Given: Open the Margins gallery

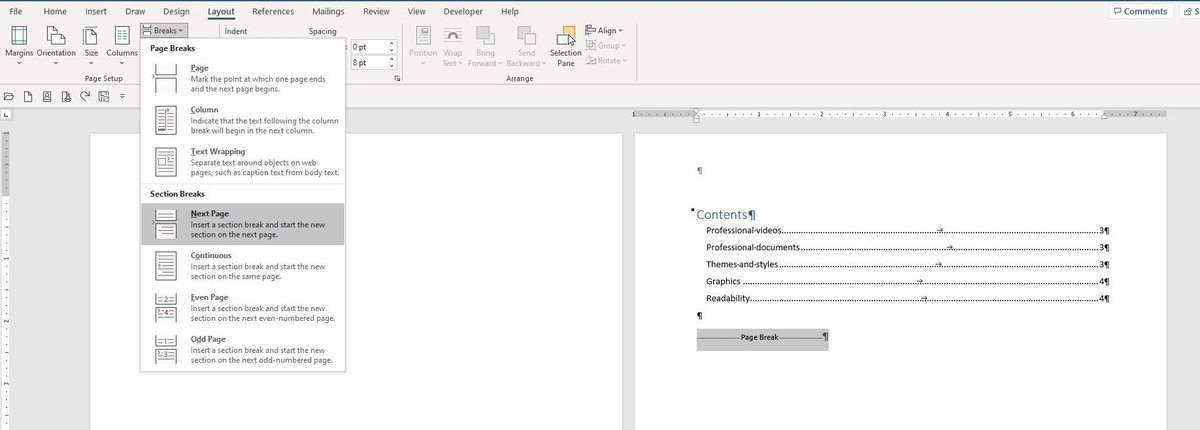Looking at the screenshot, I should [19, 44].
